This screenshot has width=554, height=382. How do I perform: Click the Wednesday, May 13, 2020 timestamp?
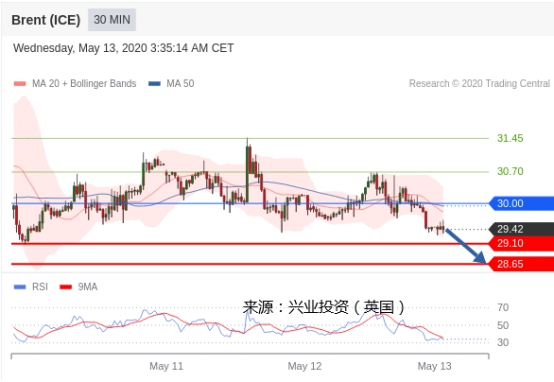tap(123, 48)
